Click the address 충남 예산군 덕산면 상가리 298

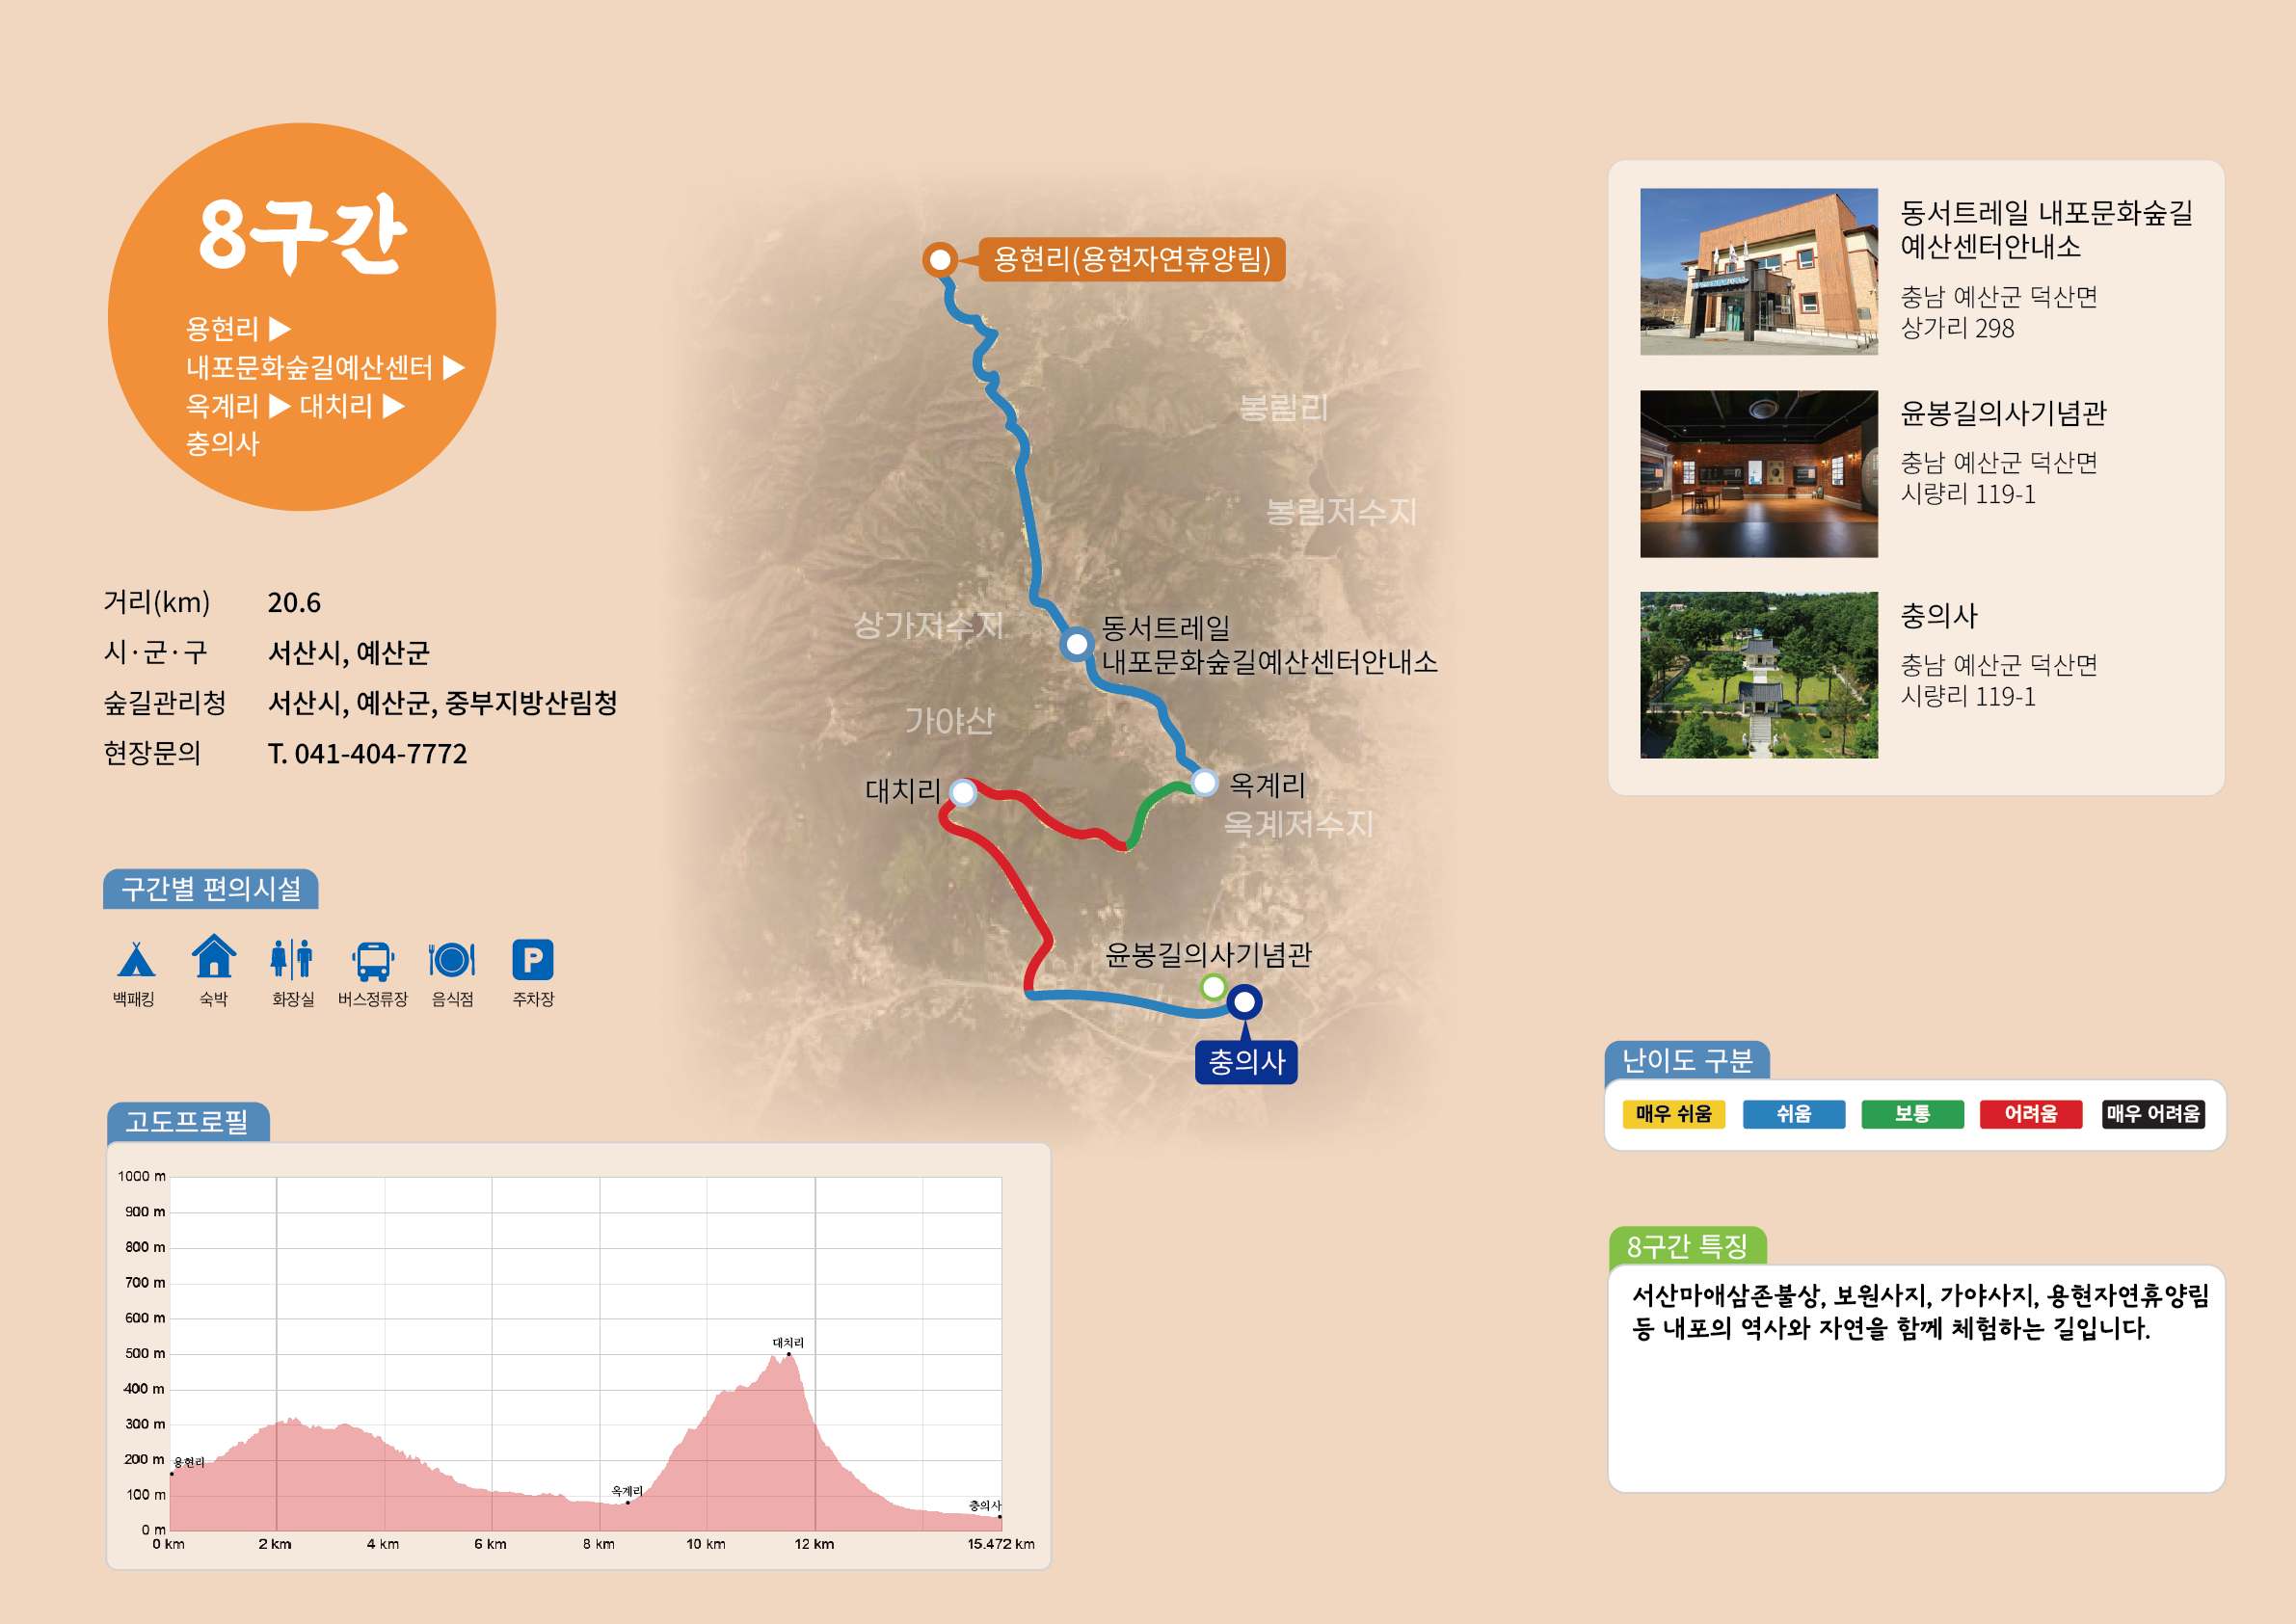1998,312
